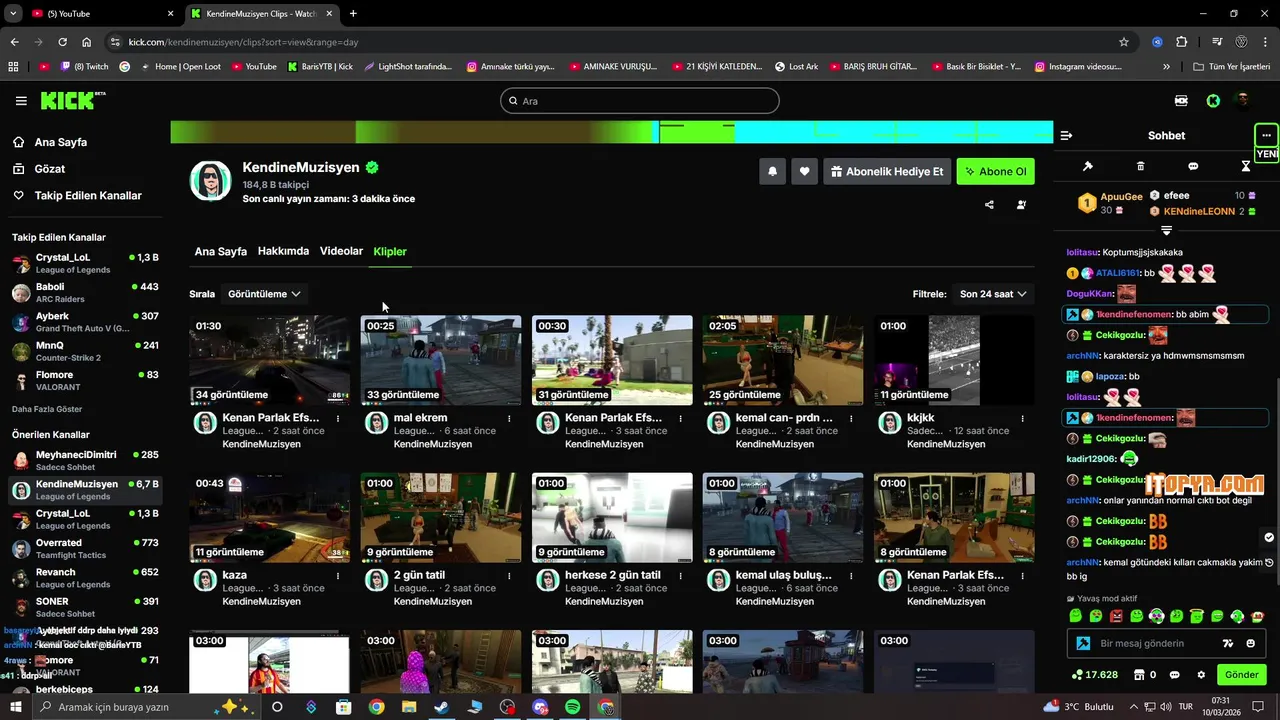Open the profile avatar menu in header

click(1243, 100)
